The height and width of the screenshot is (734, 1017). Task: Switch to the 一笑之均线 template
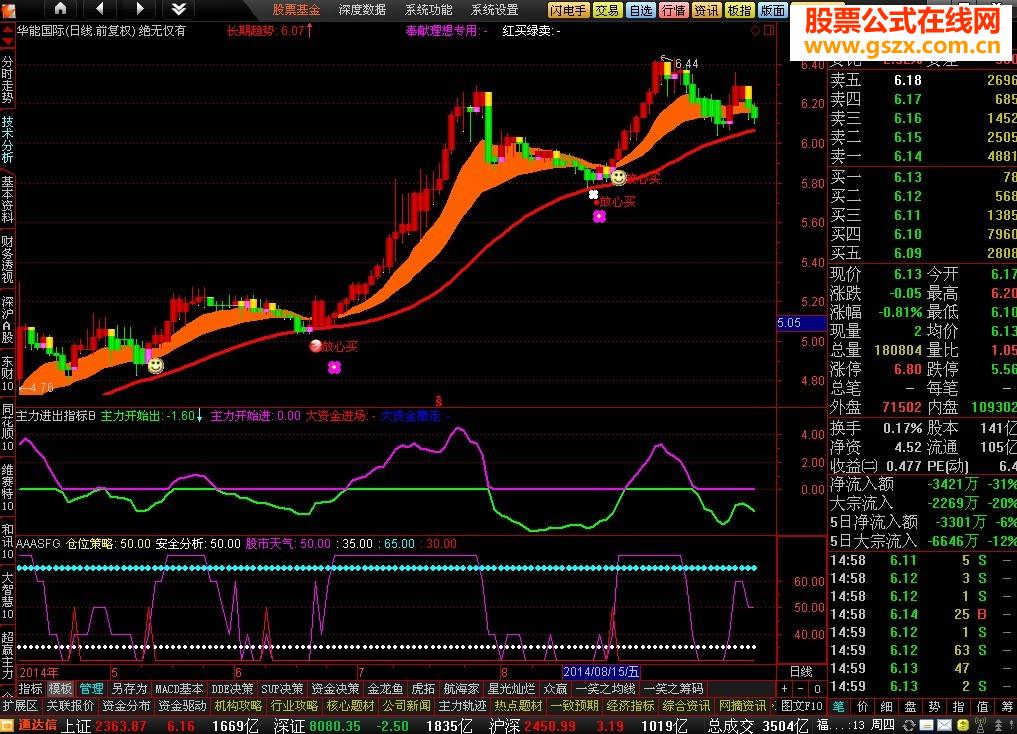(606, 689)
